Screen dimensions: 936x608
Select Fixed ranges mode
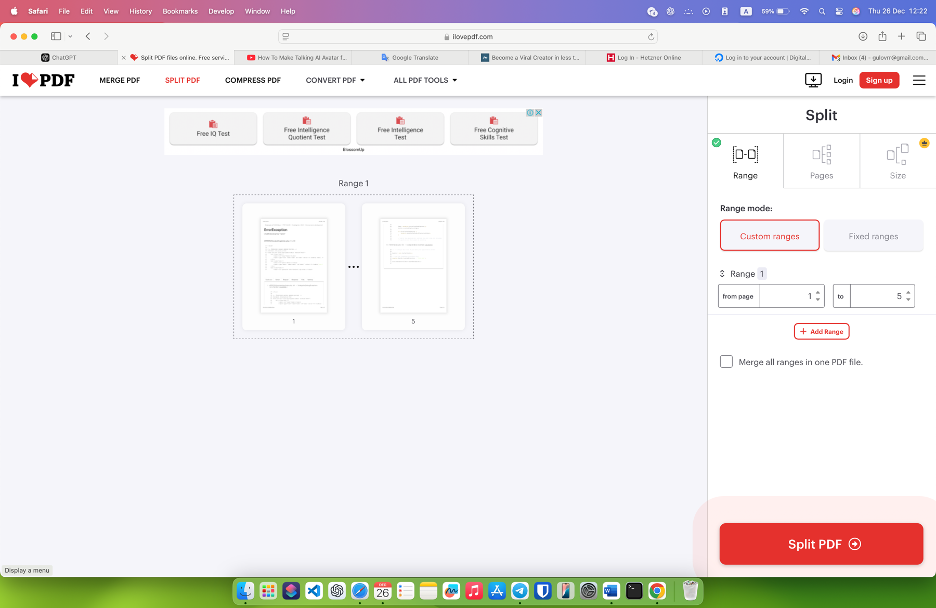pyautogui.click(x=873, y=236)
